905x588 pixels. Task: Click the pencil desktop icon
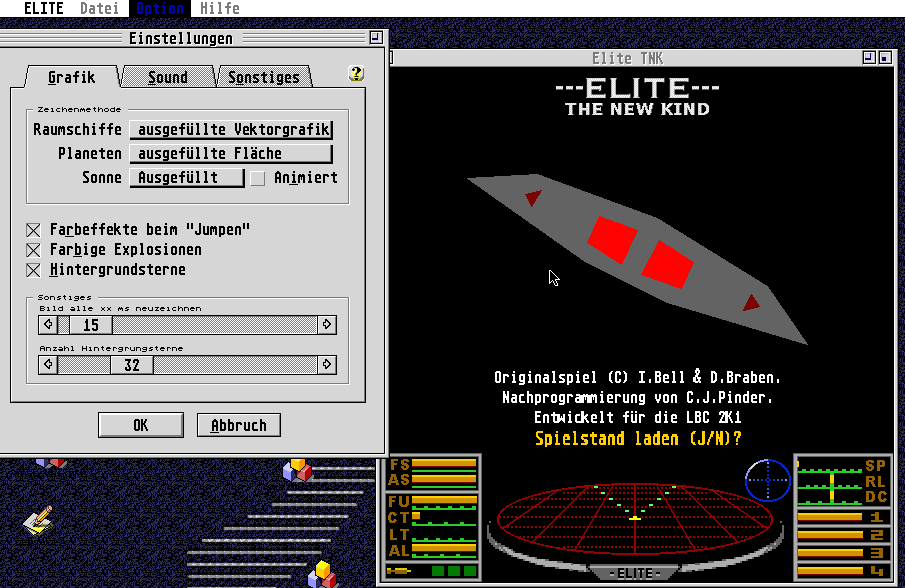pos(39,518)
